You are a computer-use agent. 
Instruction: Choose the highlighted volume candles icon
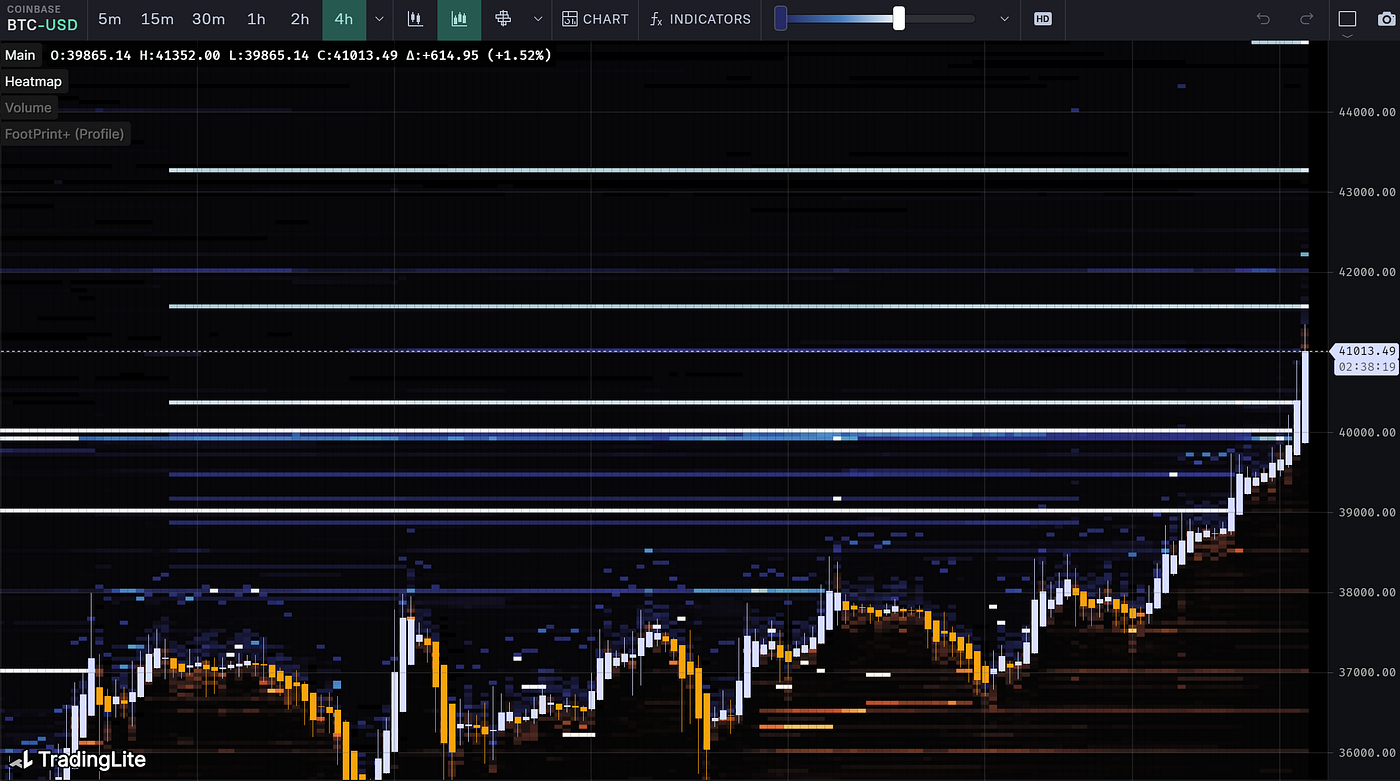point(459,19)
